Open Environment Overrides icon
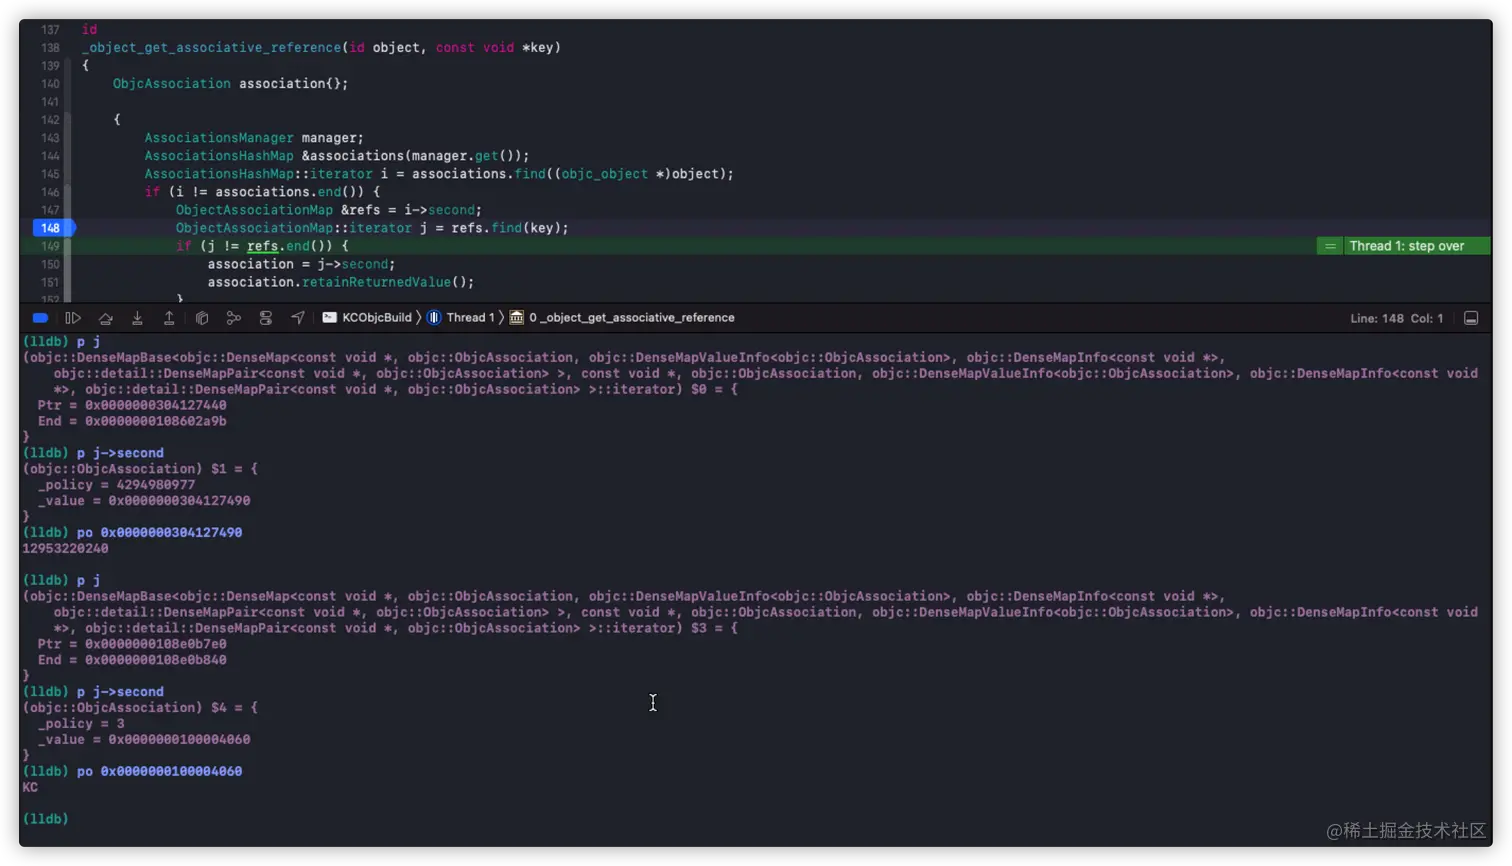The image size is (1512, 866). (x=266, y=318)
